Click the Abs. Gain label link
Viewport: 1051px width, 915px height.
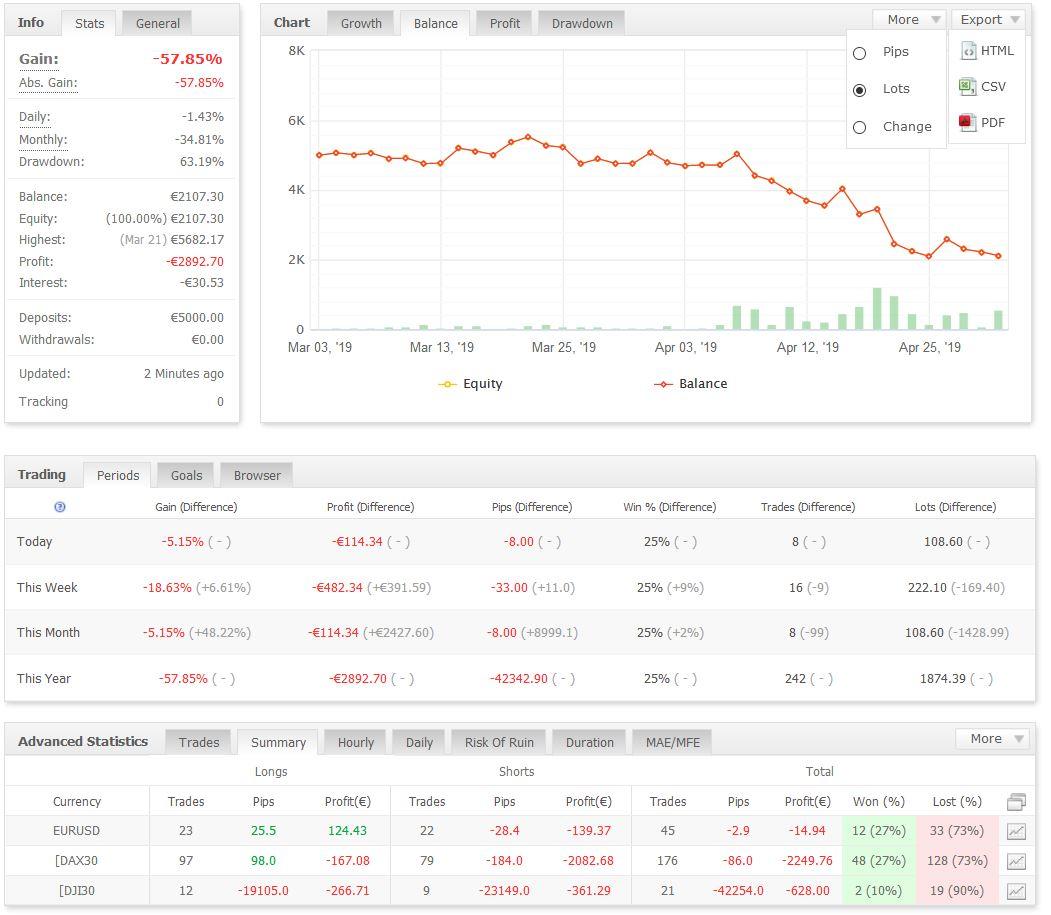coord(47,83)
